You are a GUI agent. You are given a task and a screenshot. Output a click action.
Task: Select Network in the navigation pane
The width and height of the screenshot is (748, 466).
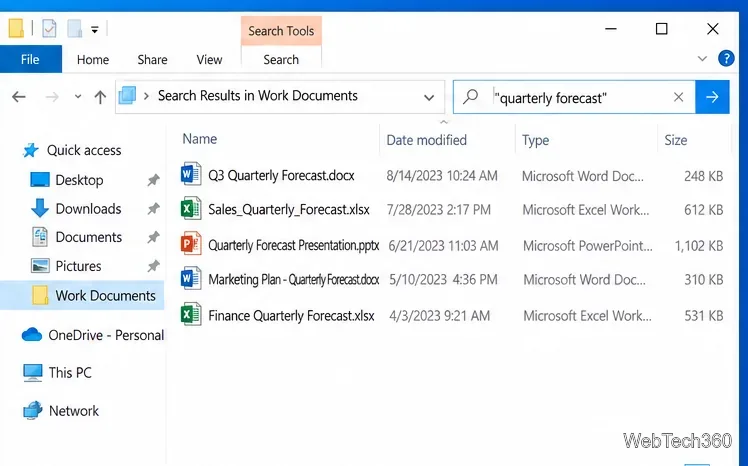coord(74,411)
